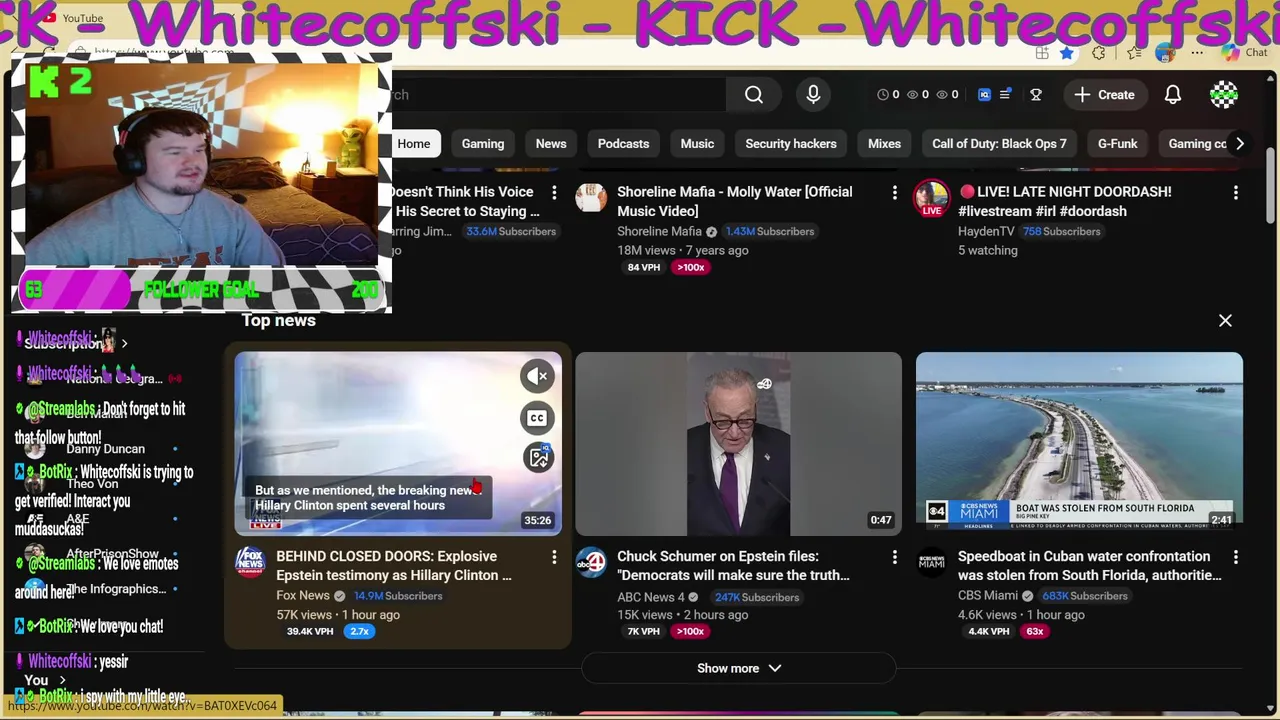Open HaydenTV live channel avatar

(x=931, y=197)
